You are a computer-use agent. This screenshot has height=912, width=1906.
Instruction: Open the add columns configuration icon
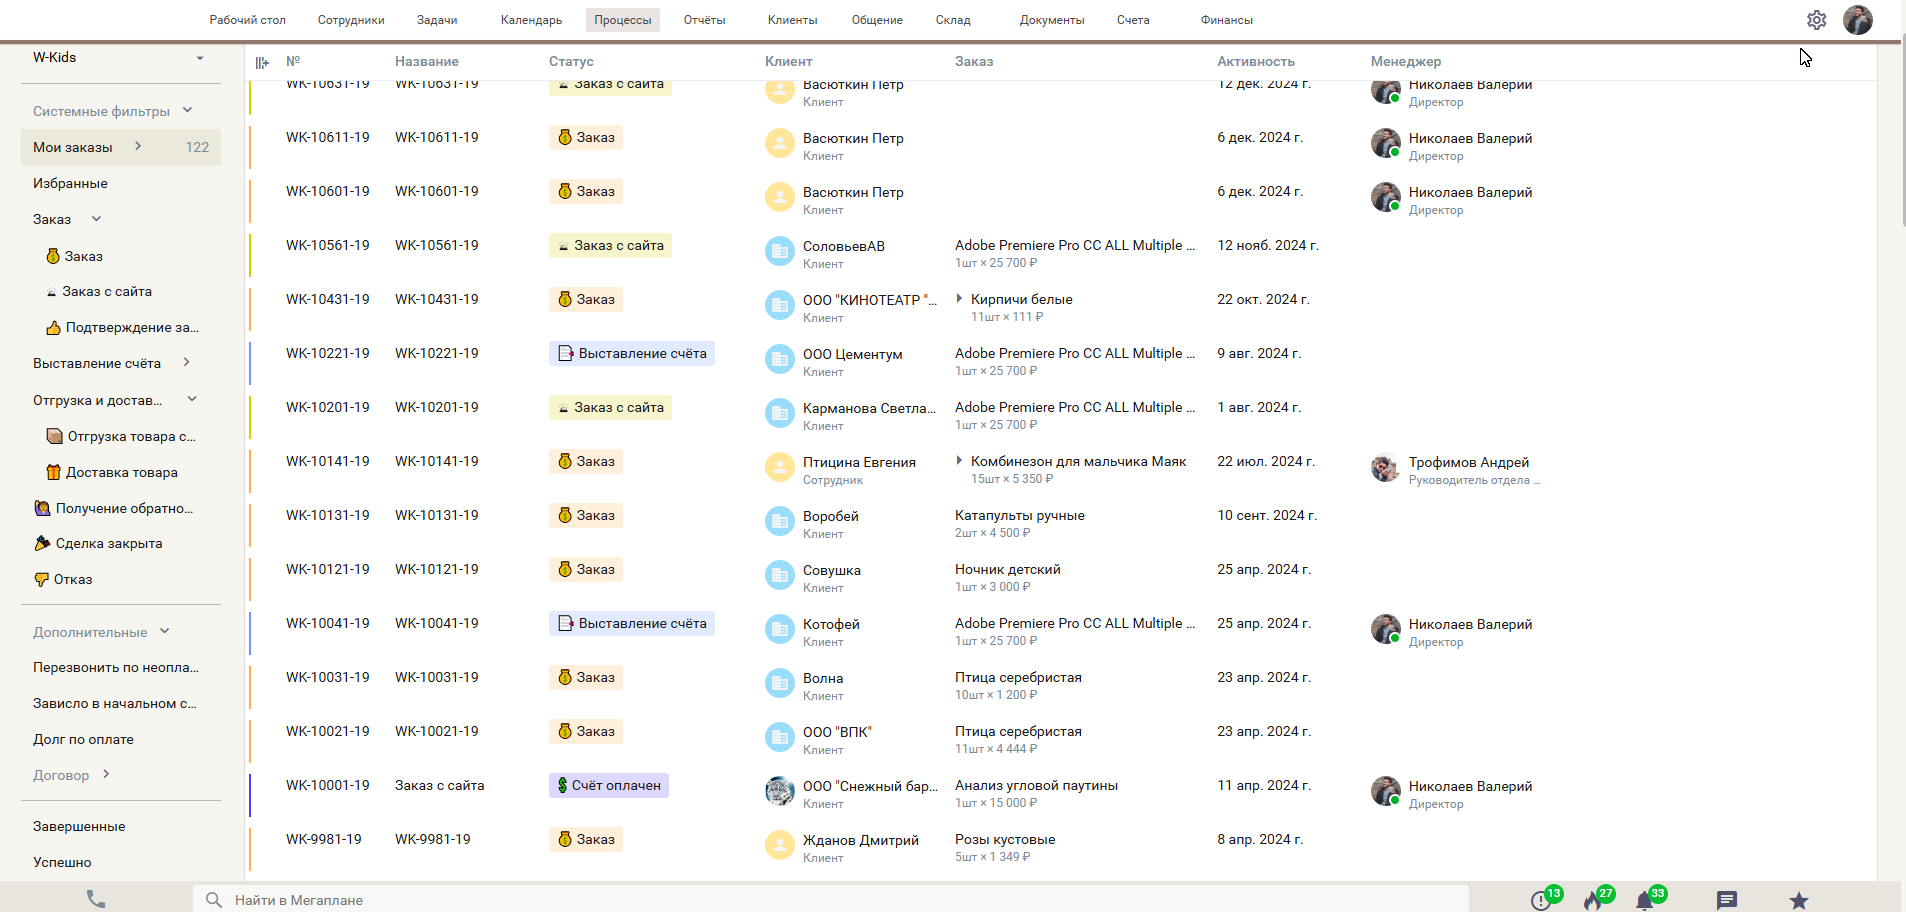(262, 62)
